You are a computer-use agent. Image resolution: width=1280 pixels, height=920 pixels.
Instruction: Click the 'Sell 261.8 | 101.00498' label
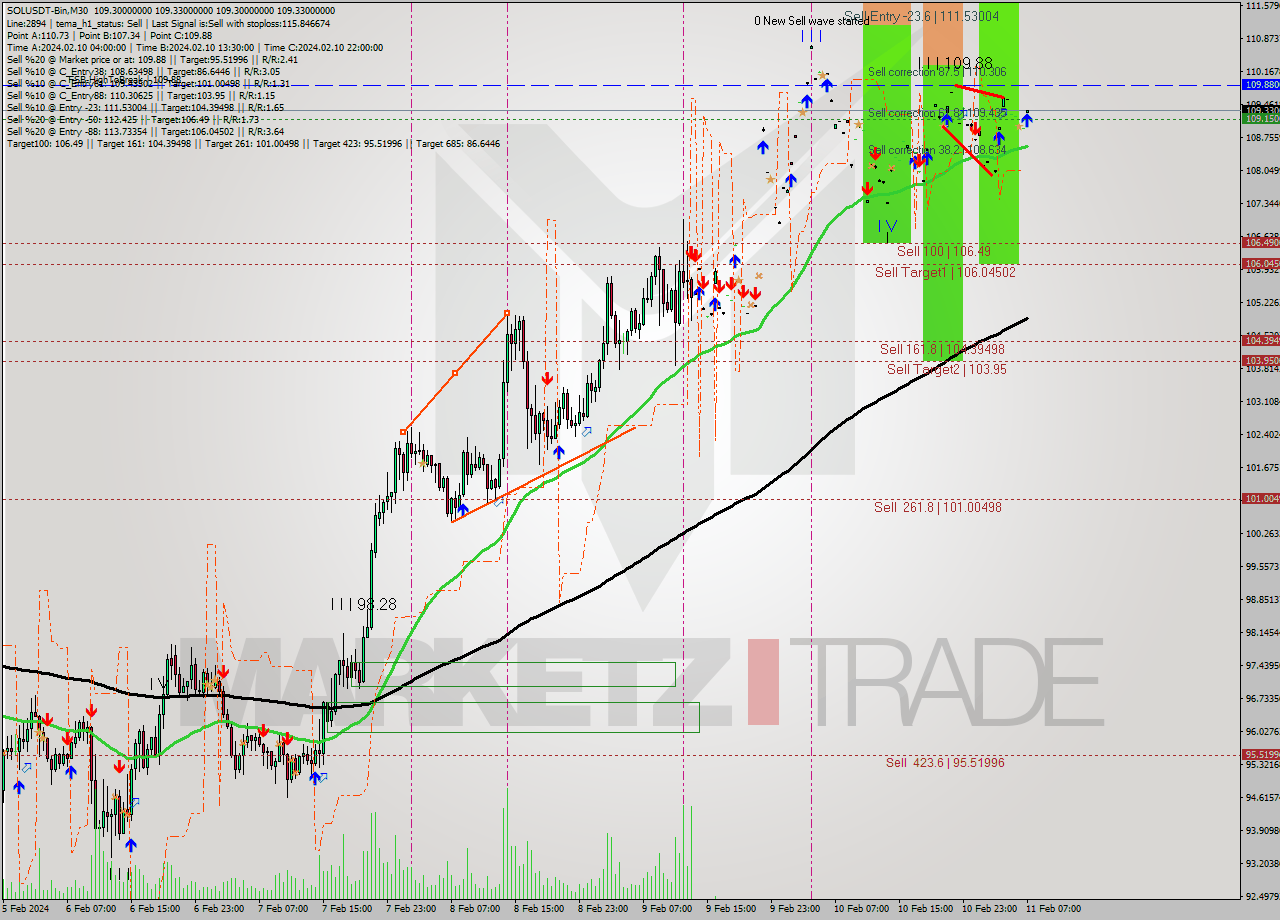(x=938, y=507)
